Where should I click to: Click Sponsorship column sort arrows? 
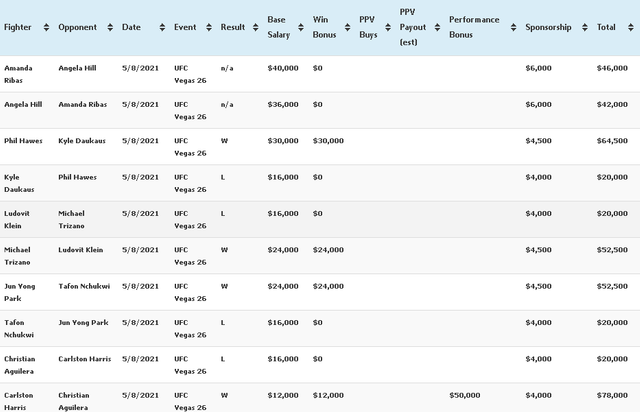click(584, 27)
